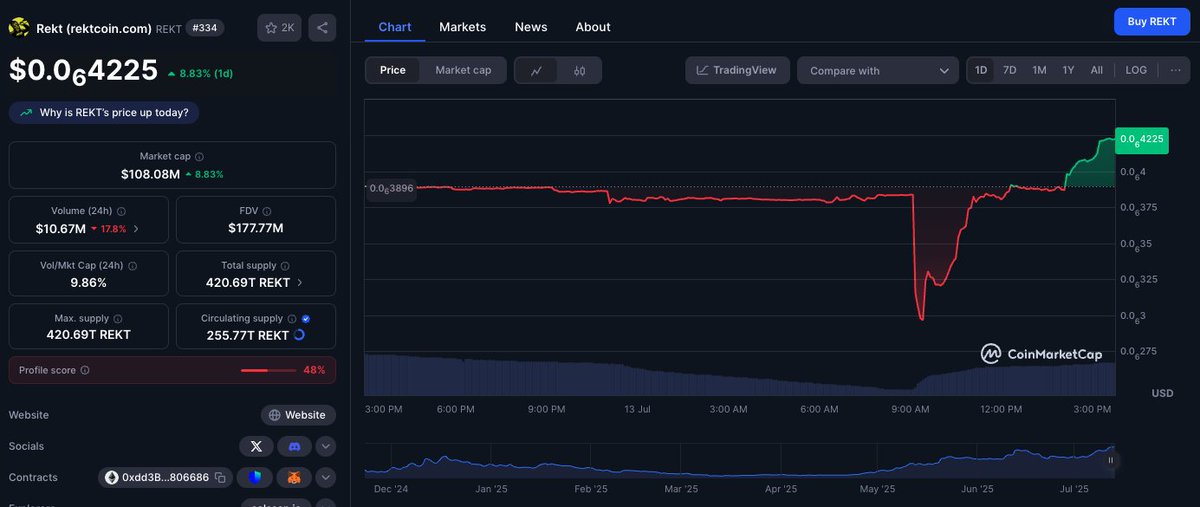The width and height of the screenshot is (1200, 507).
Task: Show Max. supply info icon
Action: [x=116, y=318]
